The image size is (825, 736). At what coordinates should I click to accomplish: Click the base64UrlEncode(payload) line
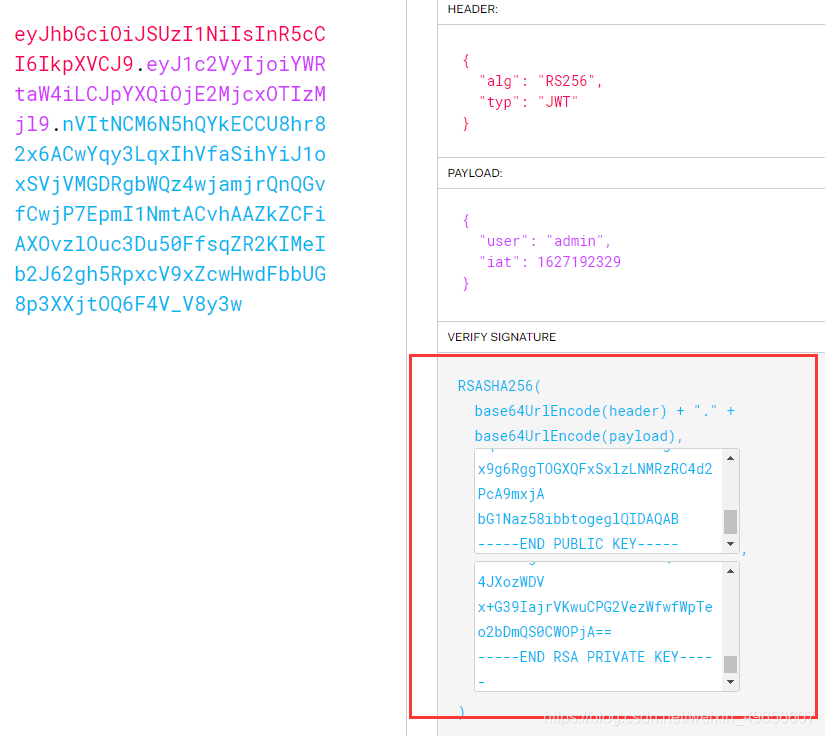click(579, 436)
